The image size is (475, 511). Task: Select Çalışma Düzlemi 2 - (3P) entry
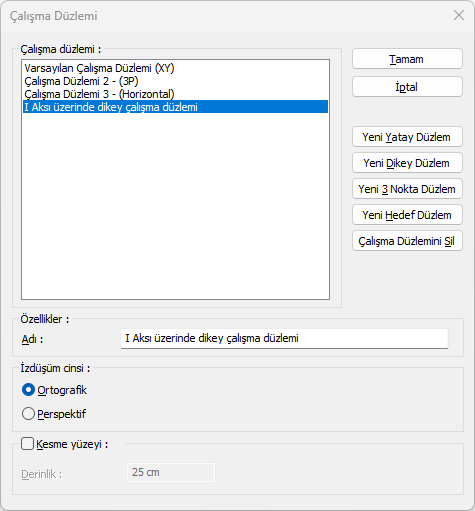click(81, 81)
